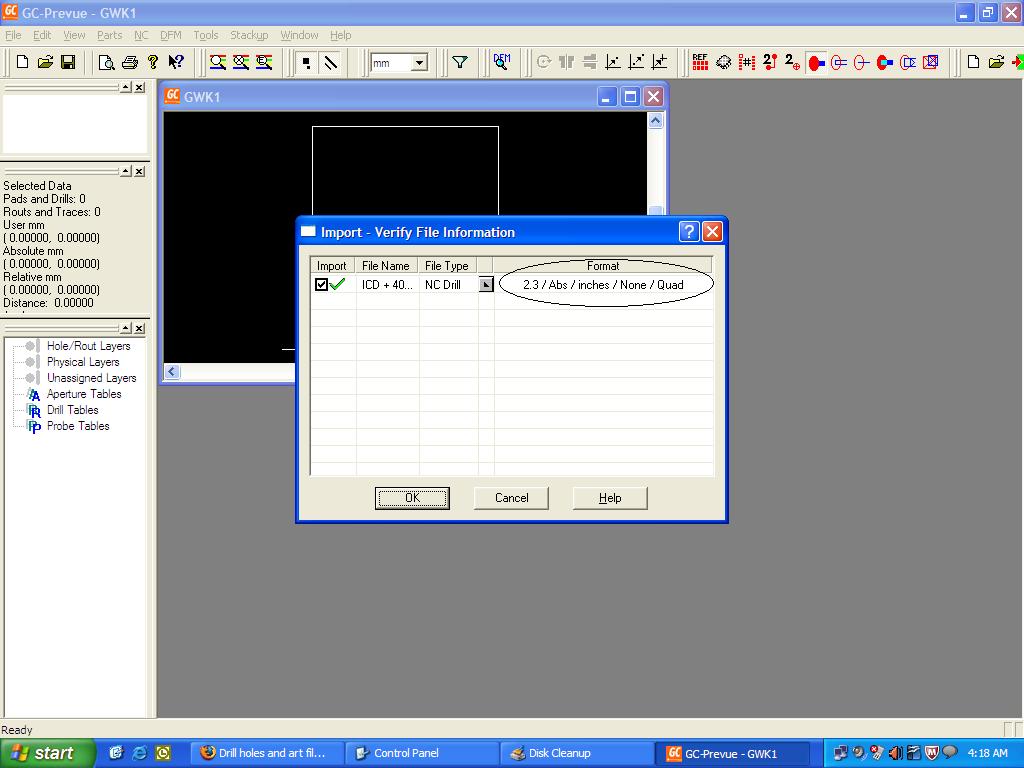Viewport: 1024px width, 768px height.
Task: Click the yellow question mark Help icon
Action: [153, 62]
